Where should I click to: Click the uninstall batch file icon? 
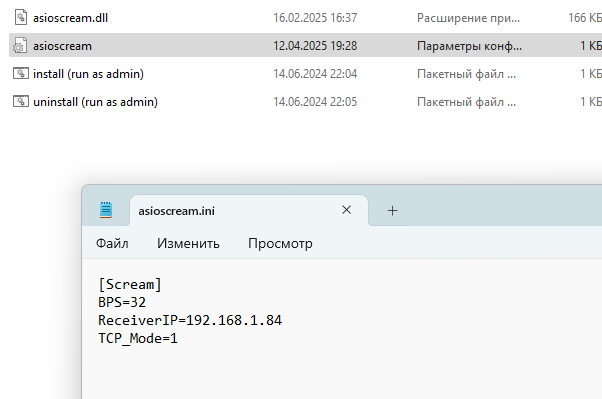[21, 101]
